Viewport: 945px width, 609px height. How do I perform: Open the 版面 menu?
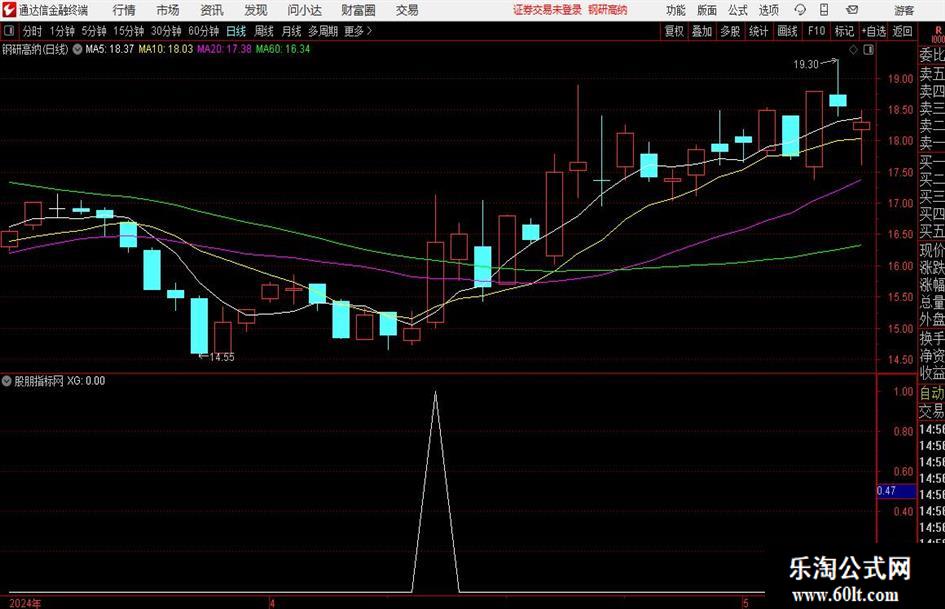point(706,10)
